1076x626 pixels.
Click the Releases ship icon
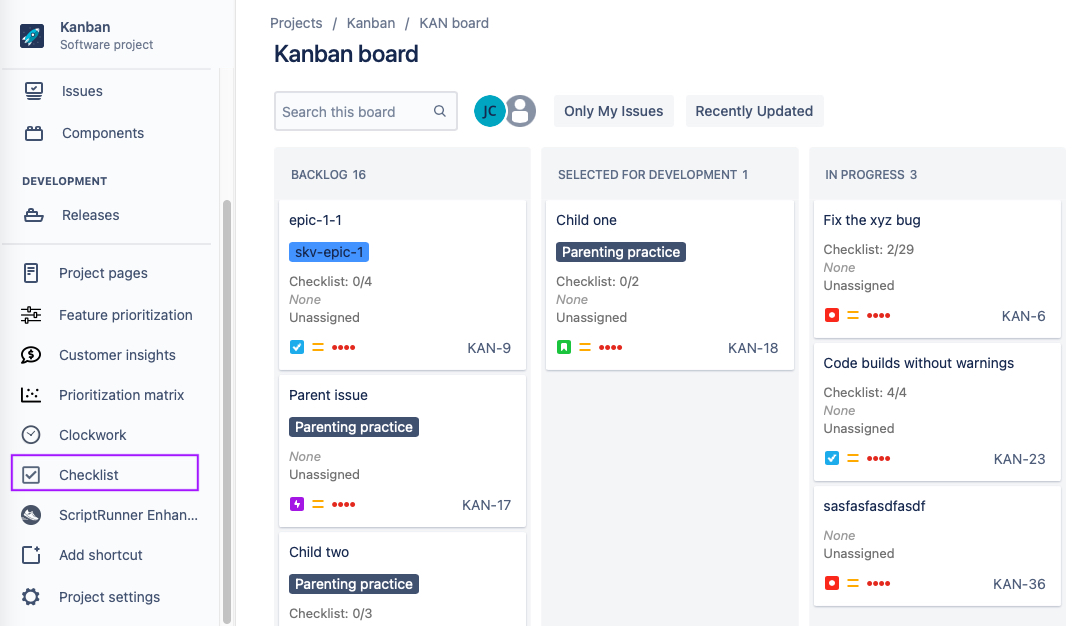[x=34, y=215]
